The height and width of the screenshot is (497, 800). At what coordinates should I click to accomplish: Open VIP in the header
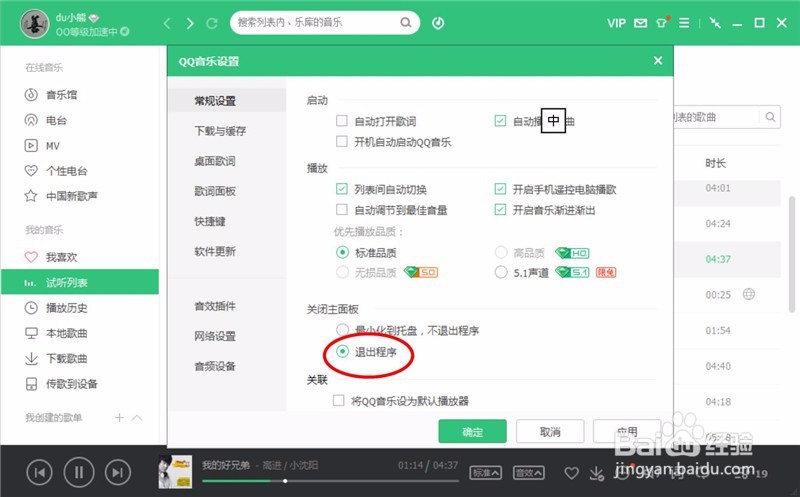coord(616,23)
